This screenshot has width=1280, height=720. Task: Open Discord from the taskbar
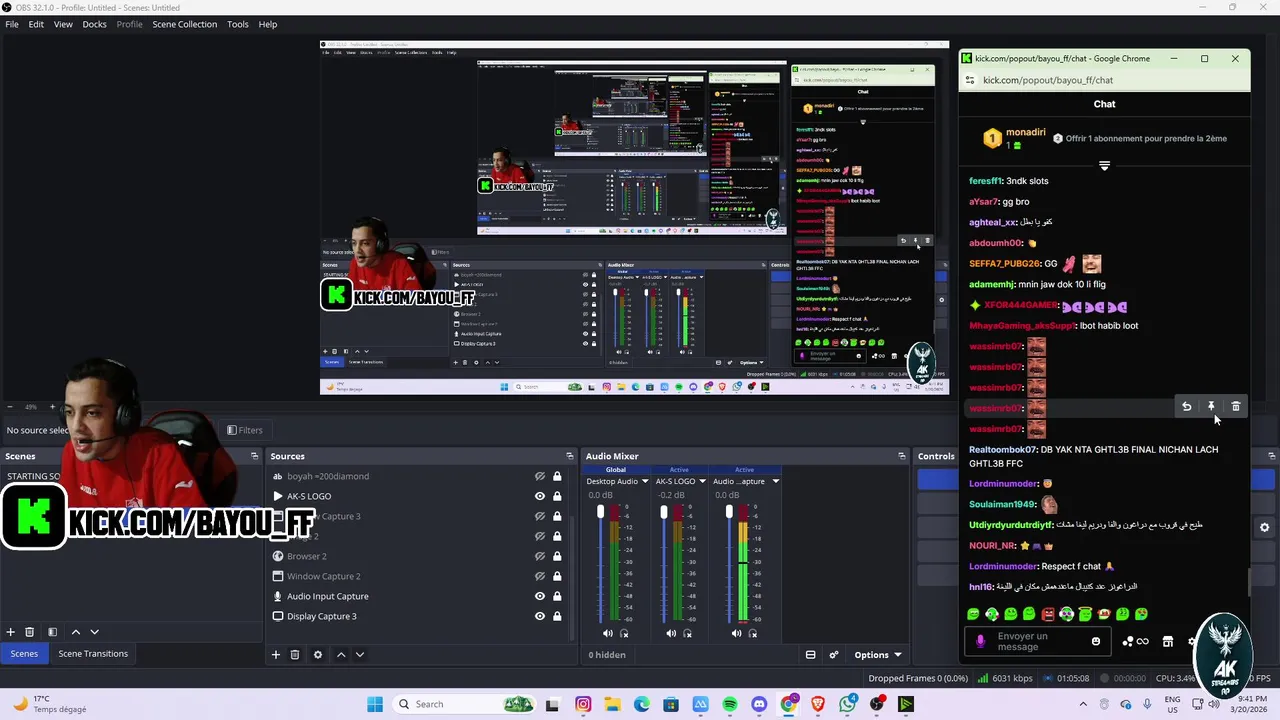click(759, 704)
